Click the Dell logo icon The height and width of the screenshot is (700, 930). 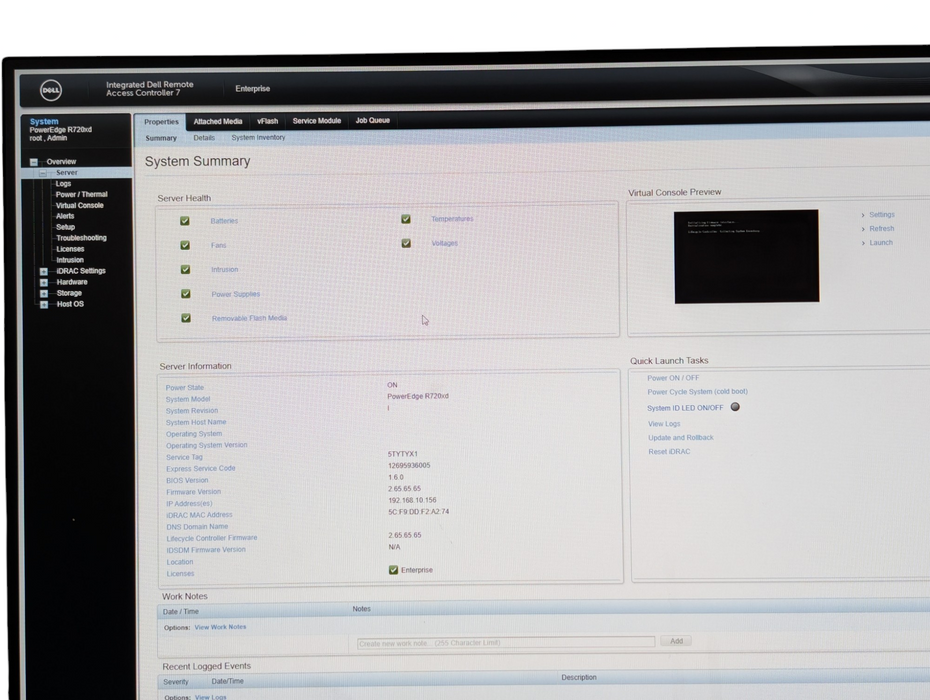(50, 91)
